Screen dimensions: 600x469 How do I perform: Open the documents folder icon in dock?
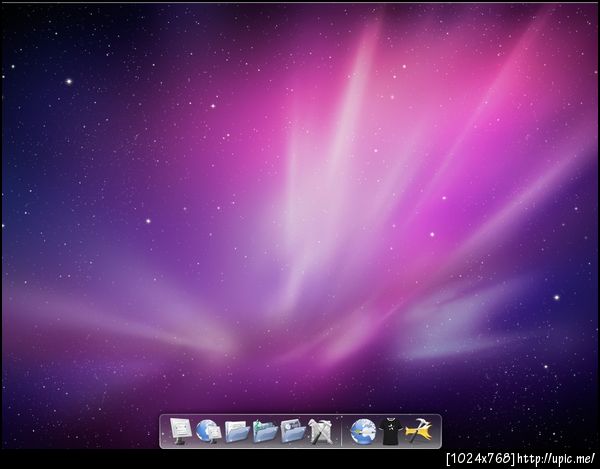pyautogui.click(x=237, y=432)
